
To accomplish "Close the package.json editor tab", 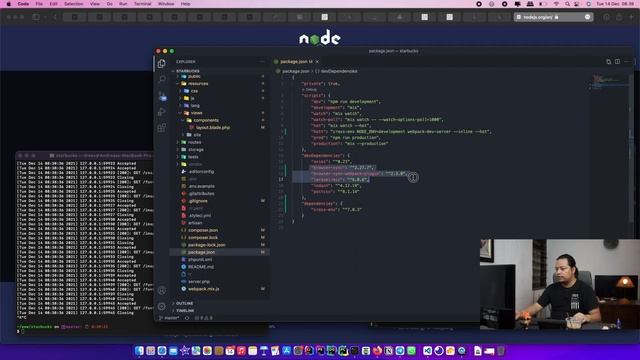I will [x=317, y=62].
